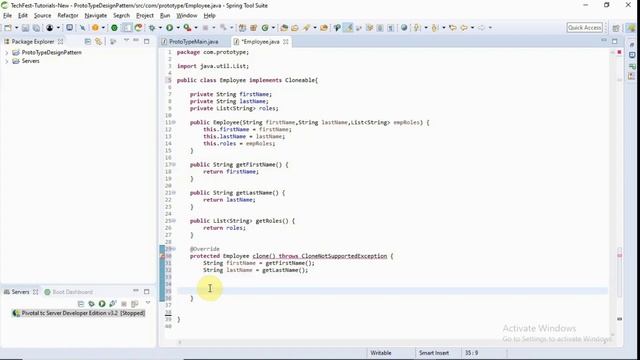Open the Back history dropdown arrow
This screenshot has height=360, width=640.
(x=472, y=28)
